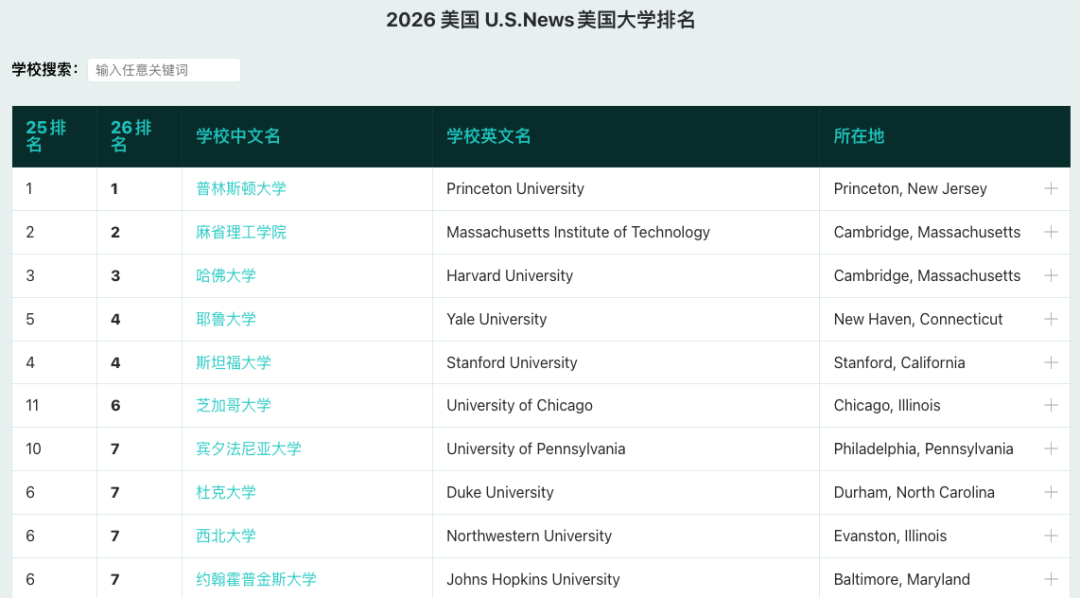Open the 哈佛大学 link
The height and width of the screenshot is (598, 1080).
pos(225,275)
